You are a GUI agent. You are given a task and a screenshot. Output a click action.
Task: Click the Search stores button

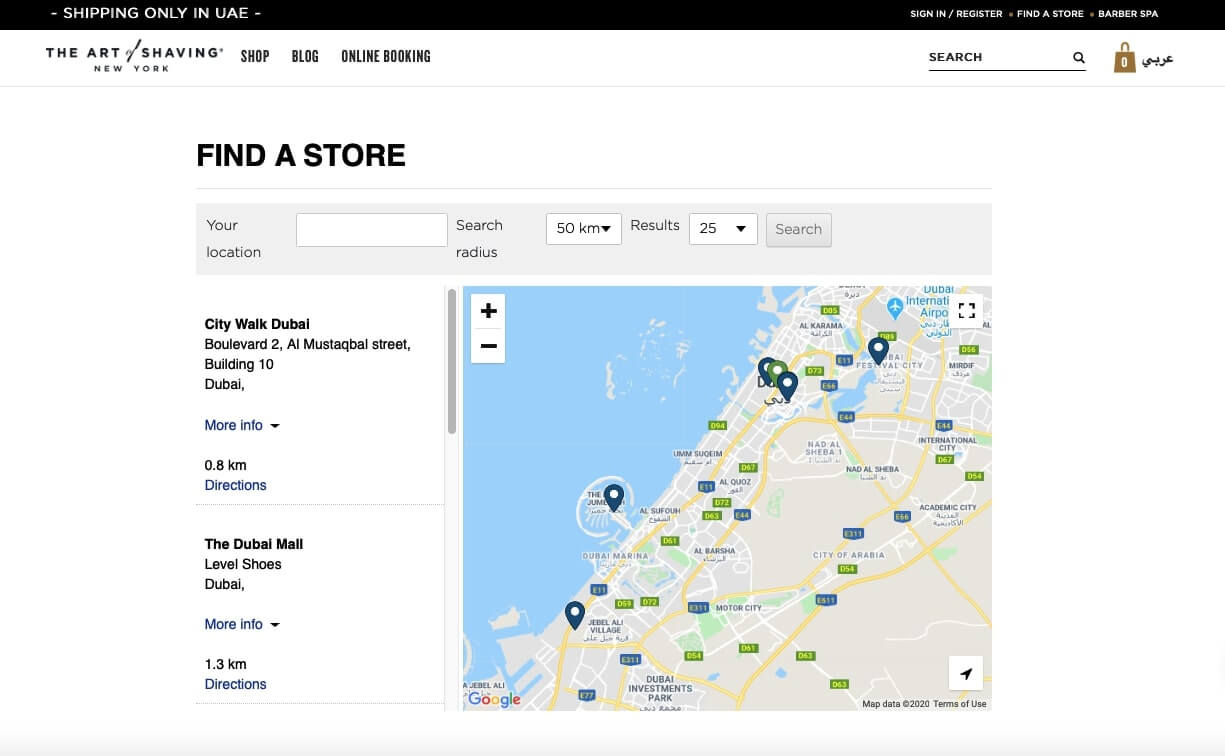point(799,229)
